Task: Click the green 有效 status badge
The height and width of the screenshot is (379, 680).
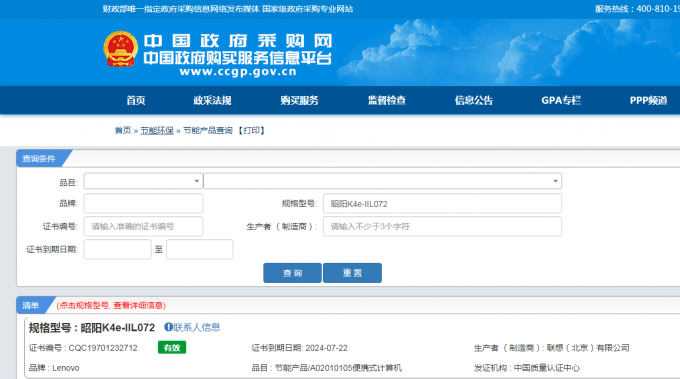Action: pos(172,347)
